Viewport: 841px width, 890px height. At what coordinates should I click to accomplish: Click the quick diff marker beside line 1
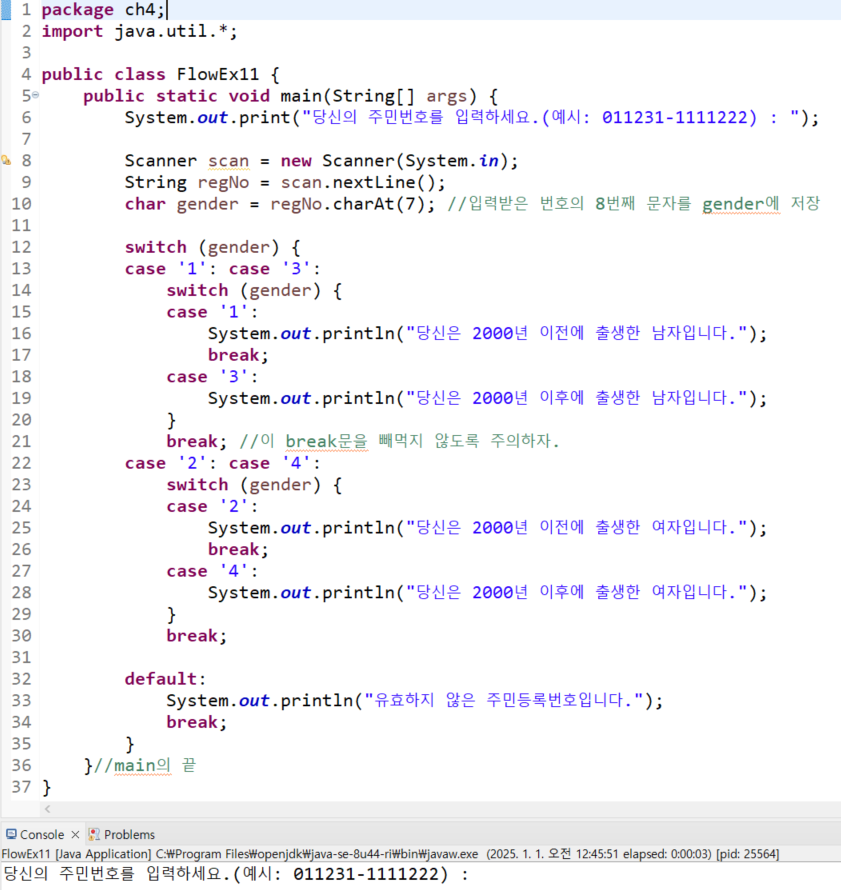[x=6, y=10]
